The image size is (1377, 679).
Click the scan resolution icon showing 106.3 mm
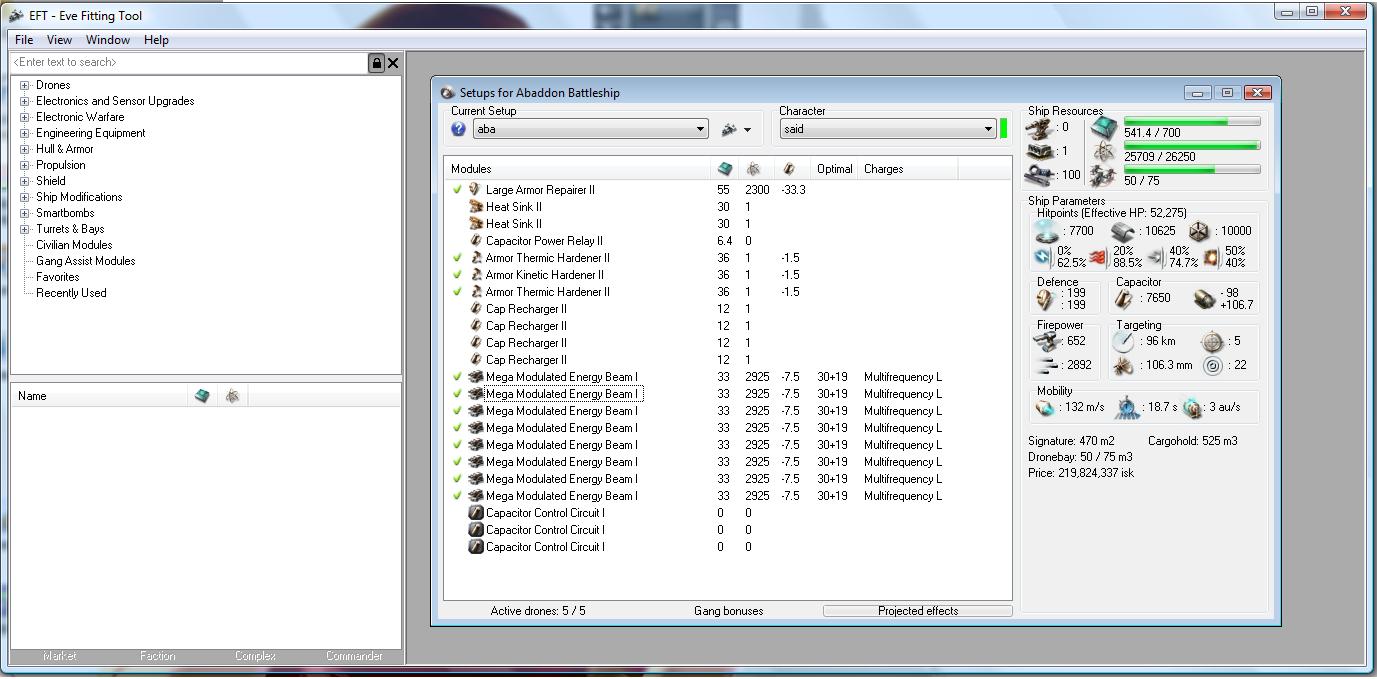pos(1125,365)
